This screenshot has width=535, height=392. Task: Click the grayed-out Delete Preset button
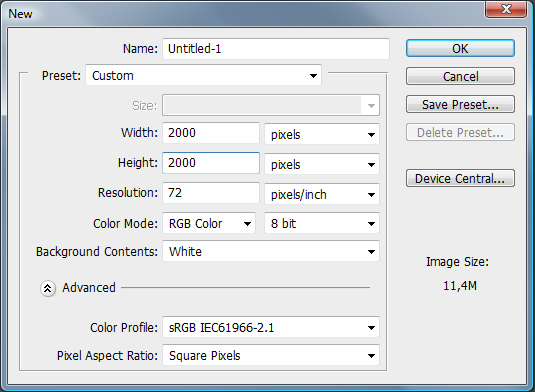click(x=460, y=132)
